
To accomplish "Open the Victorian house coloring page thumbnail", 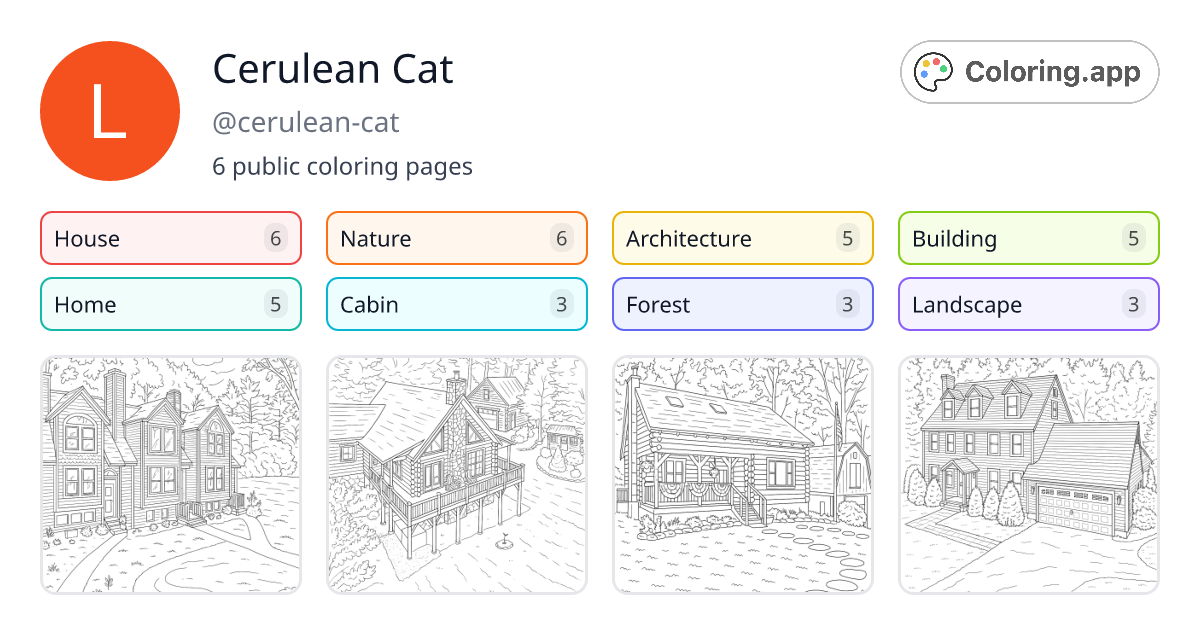I will click(x=170, y=474).
